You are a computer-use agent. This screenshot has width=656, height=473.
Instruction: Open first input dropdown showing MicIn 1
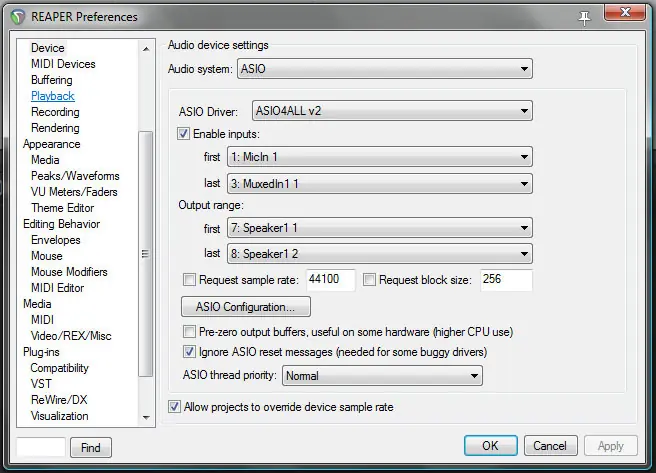379,157
